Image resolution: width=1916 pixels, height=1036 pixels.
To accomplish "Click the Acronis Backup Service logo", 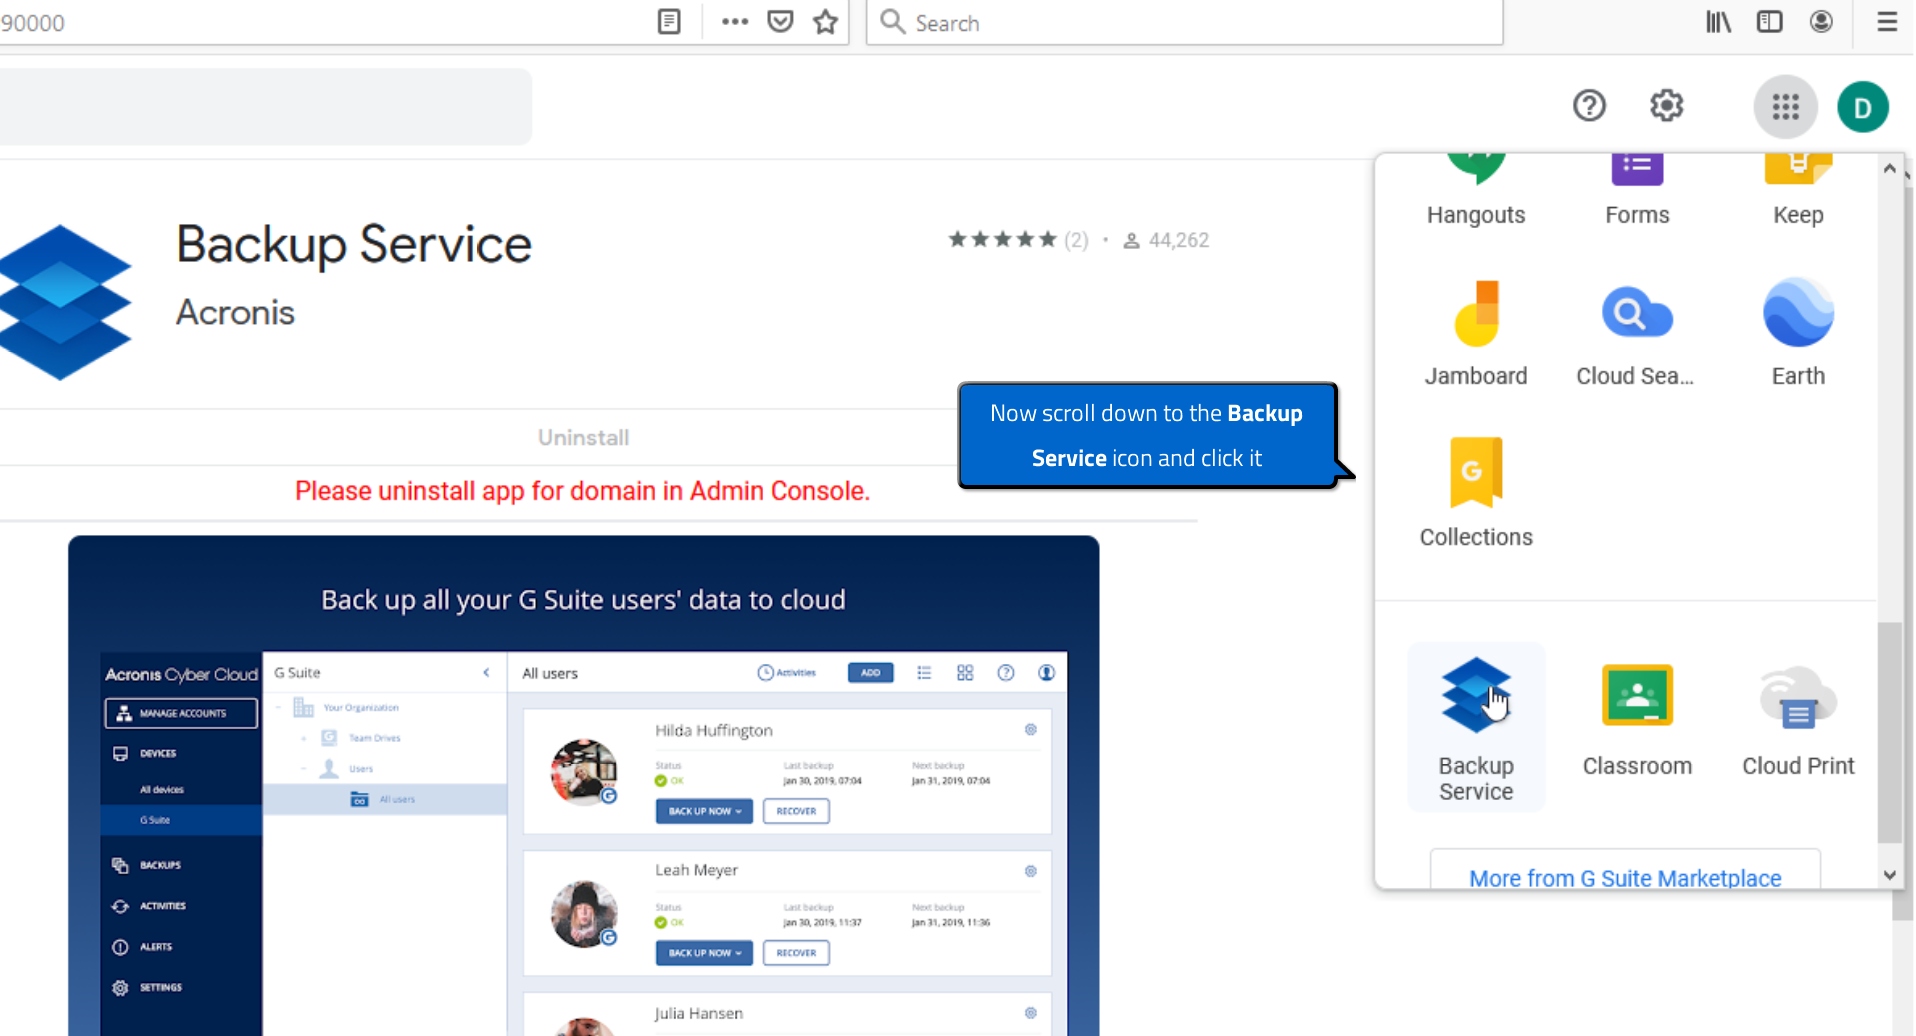I will pos(65,302).
